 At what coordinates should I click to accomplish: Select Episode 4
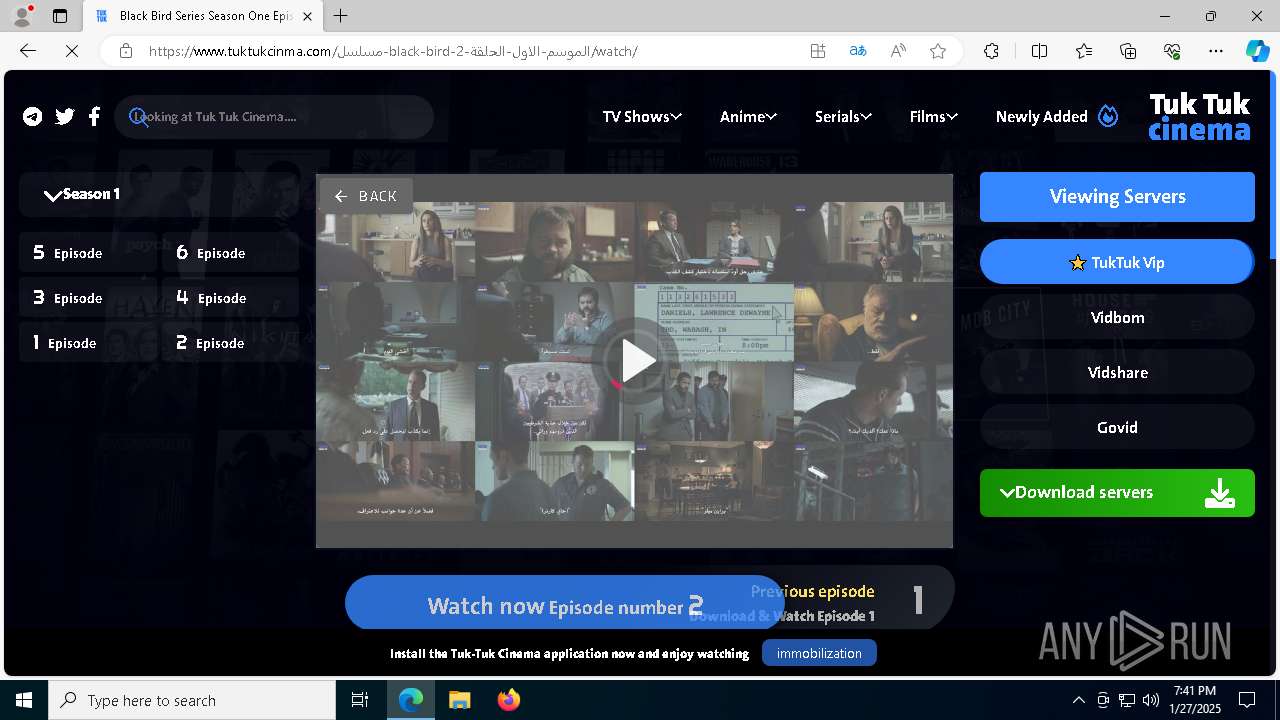(230, 298)
